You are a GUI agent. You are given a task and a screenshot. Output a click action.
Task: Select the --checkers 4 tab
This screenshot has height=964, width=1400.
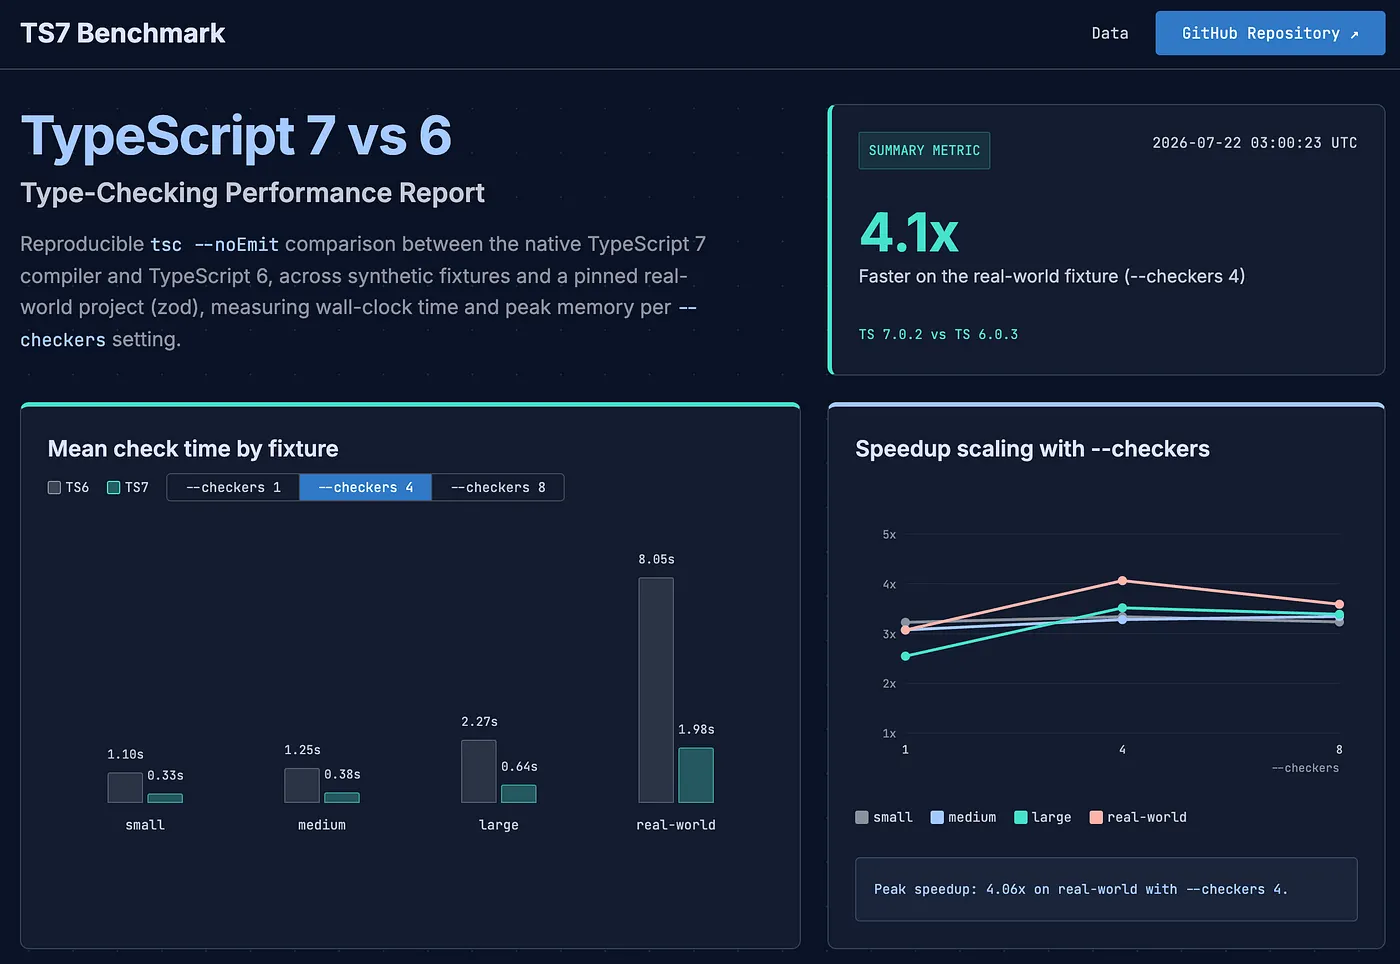pyautogui.click(x=365, y=487)
